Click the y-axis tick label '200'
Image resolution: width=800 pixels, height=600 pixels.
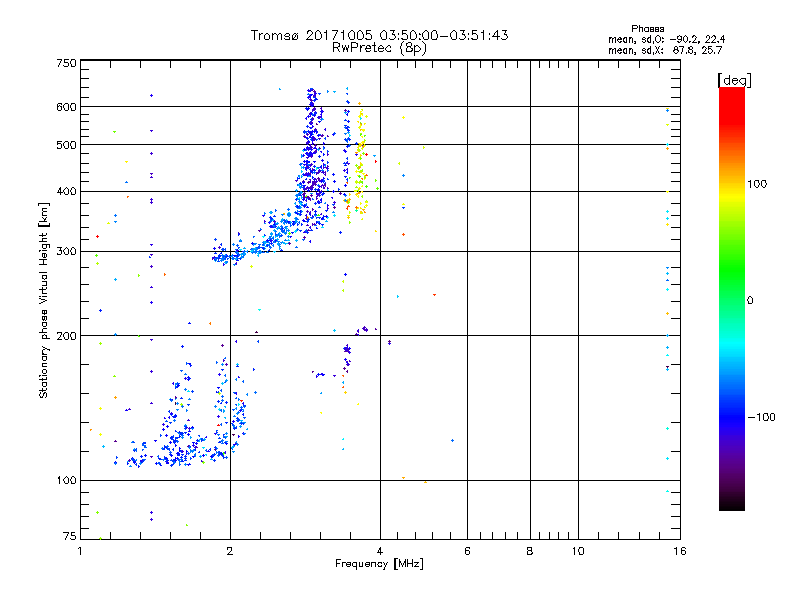coord(67,336)
